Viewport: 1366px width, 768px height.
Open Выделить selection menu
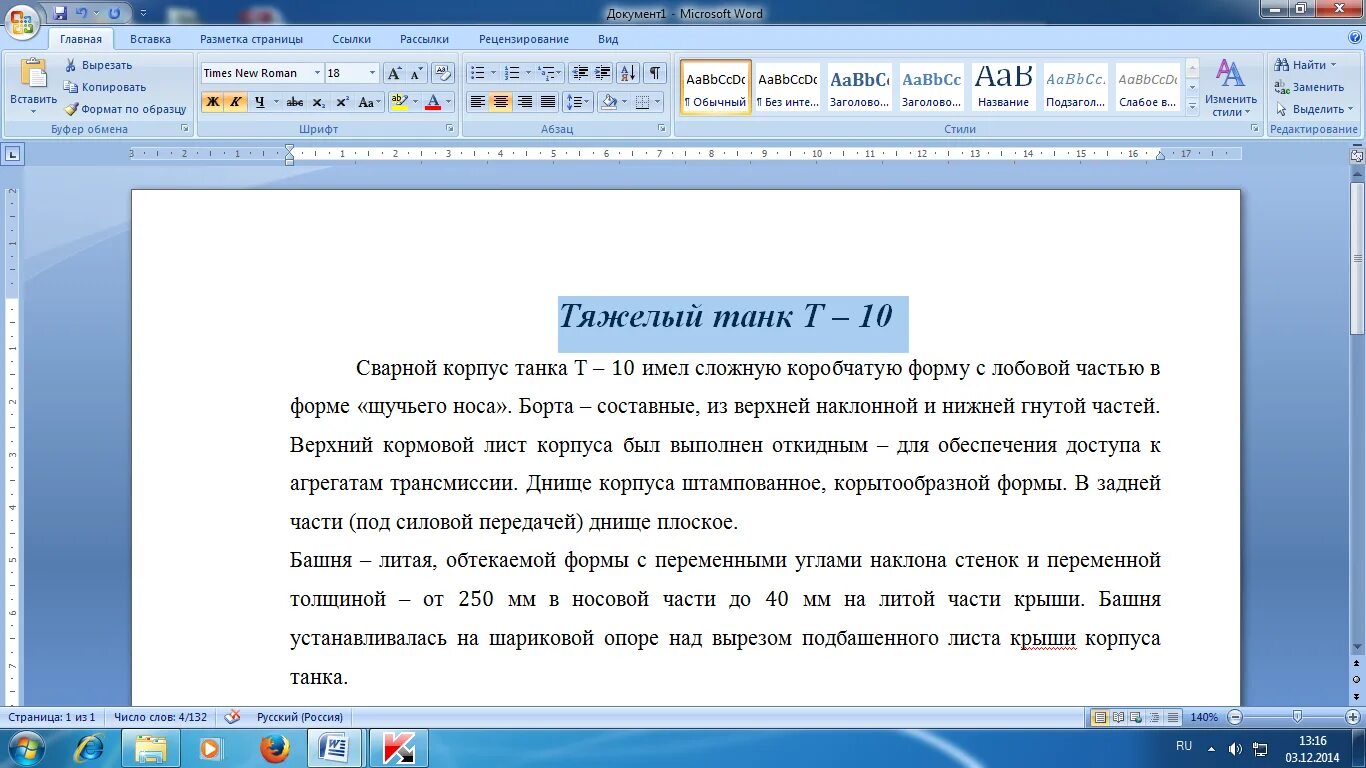point(1315,109)
